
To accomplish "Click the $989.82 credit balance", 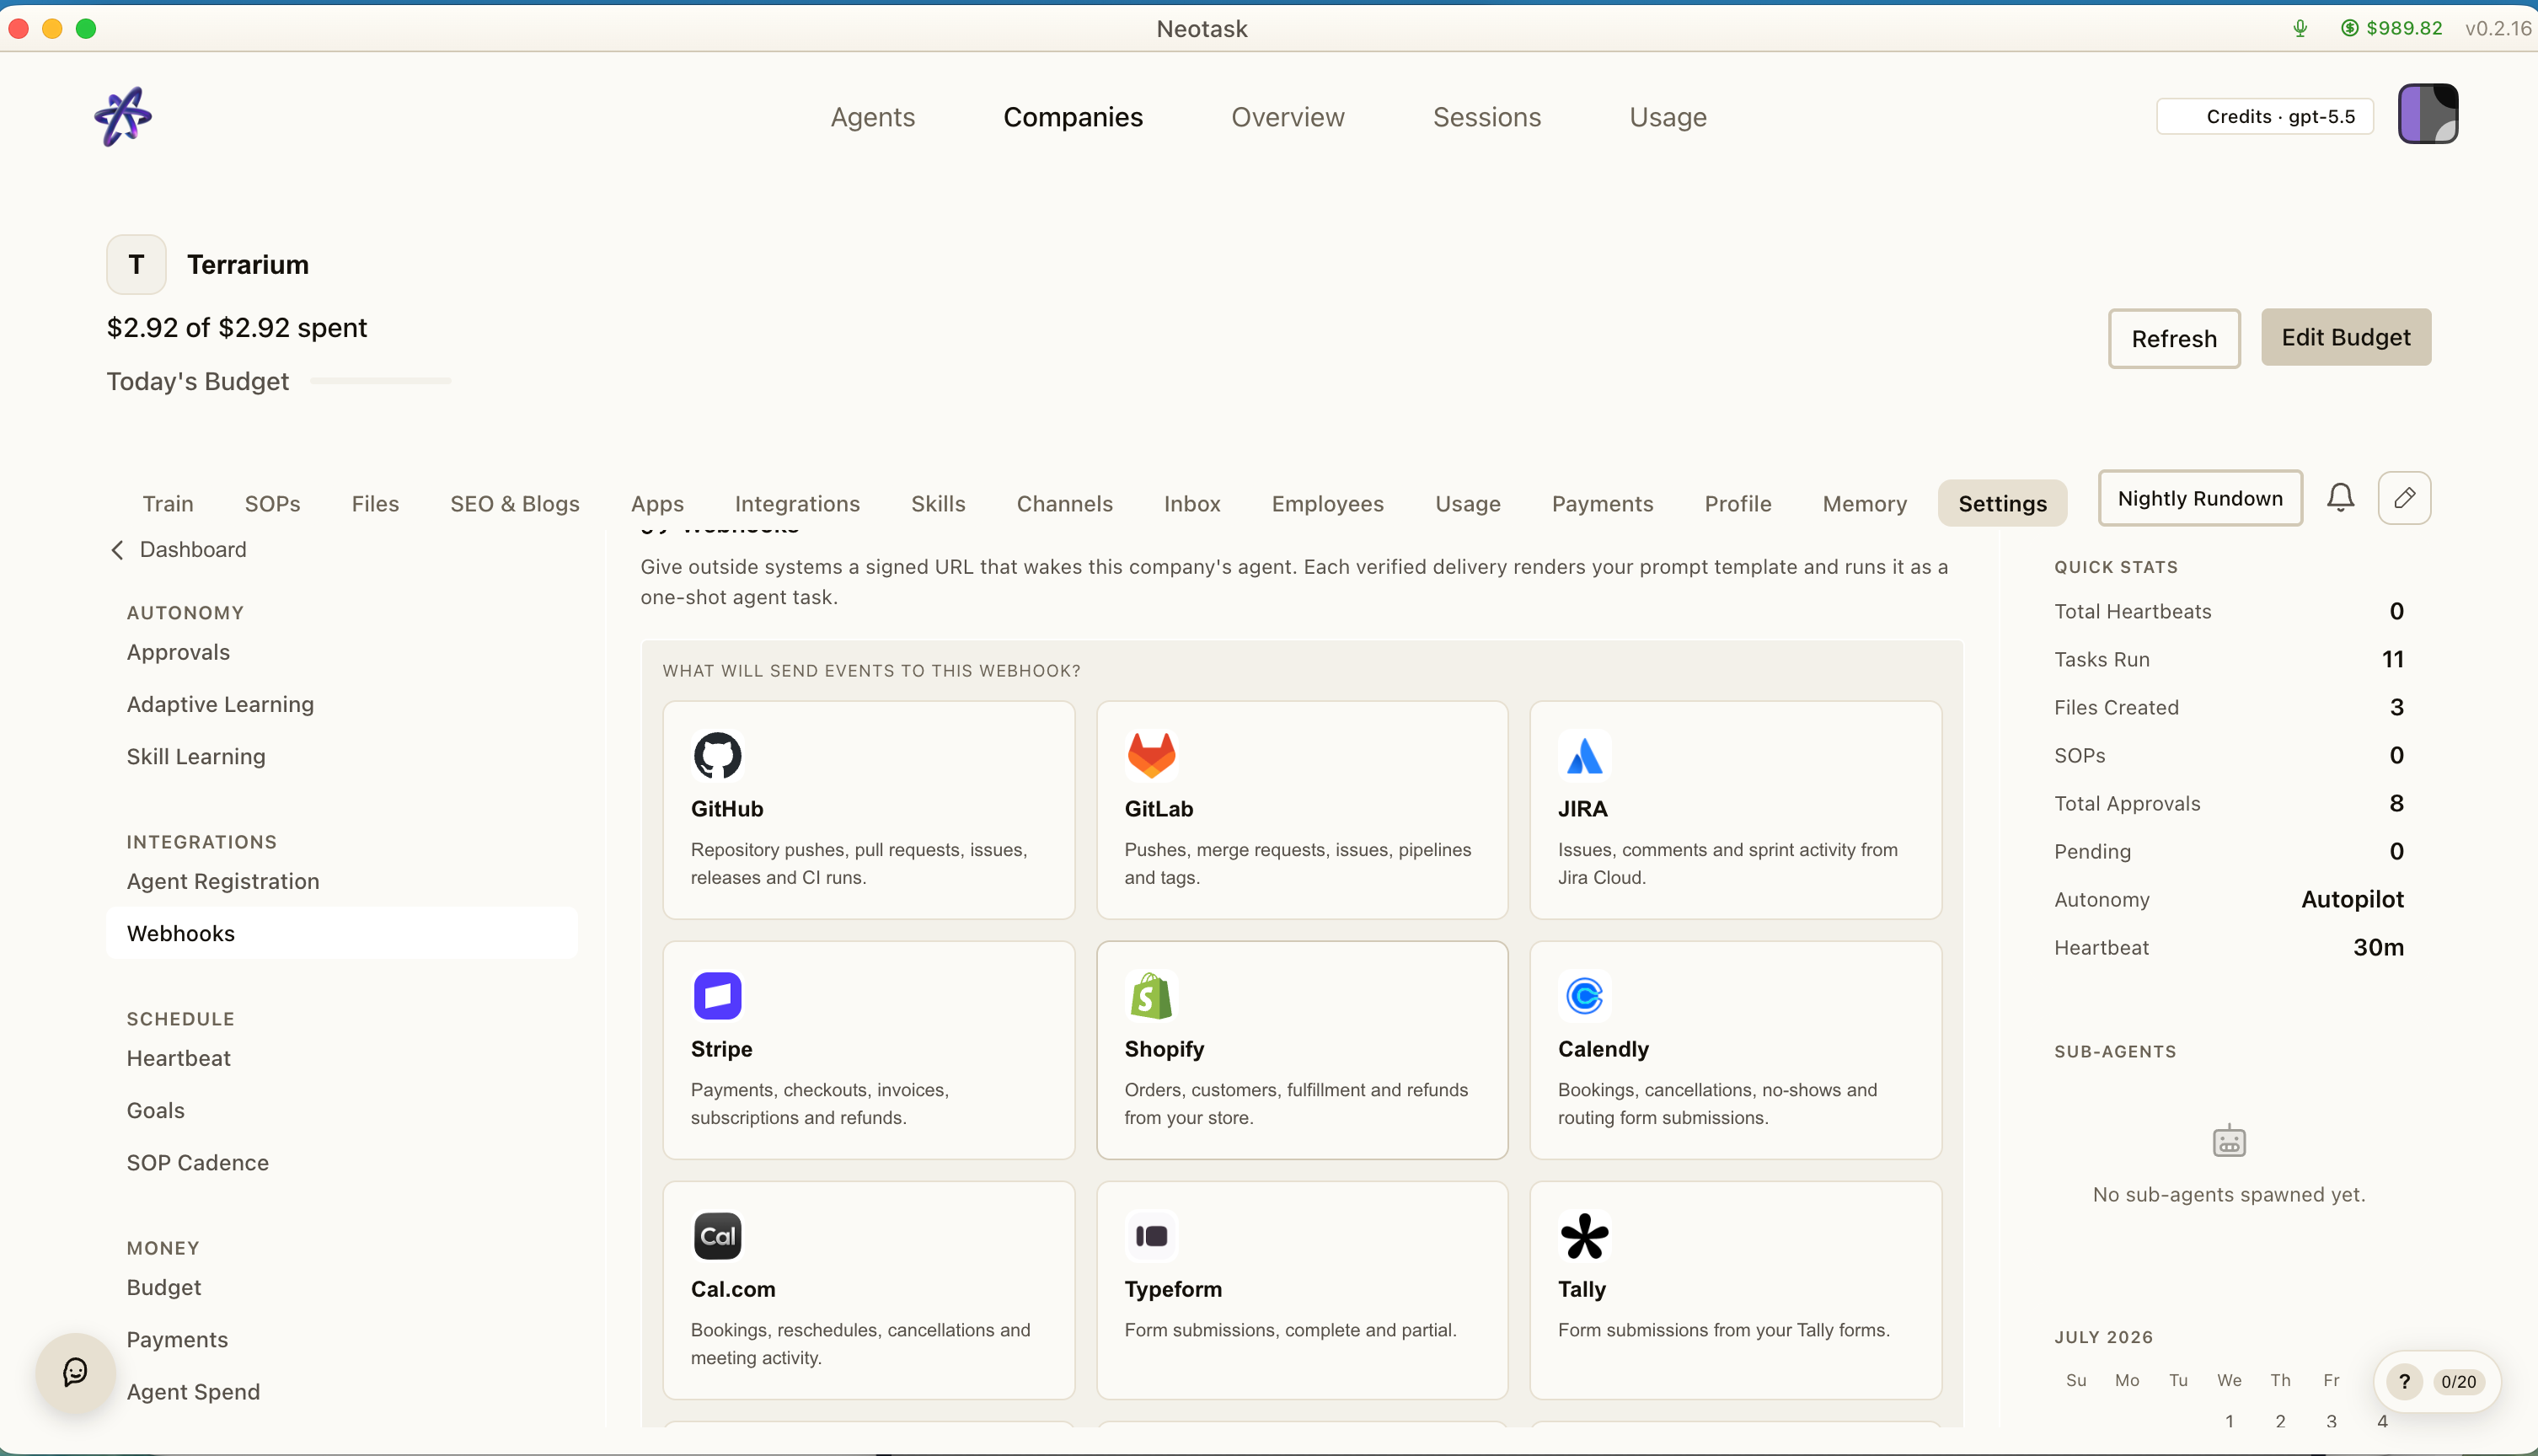I will pyautogui.click(x=2391, y=28).
